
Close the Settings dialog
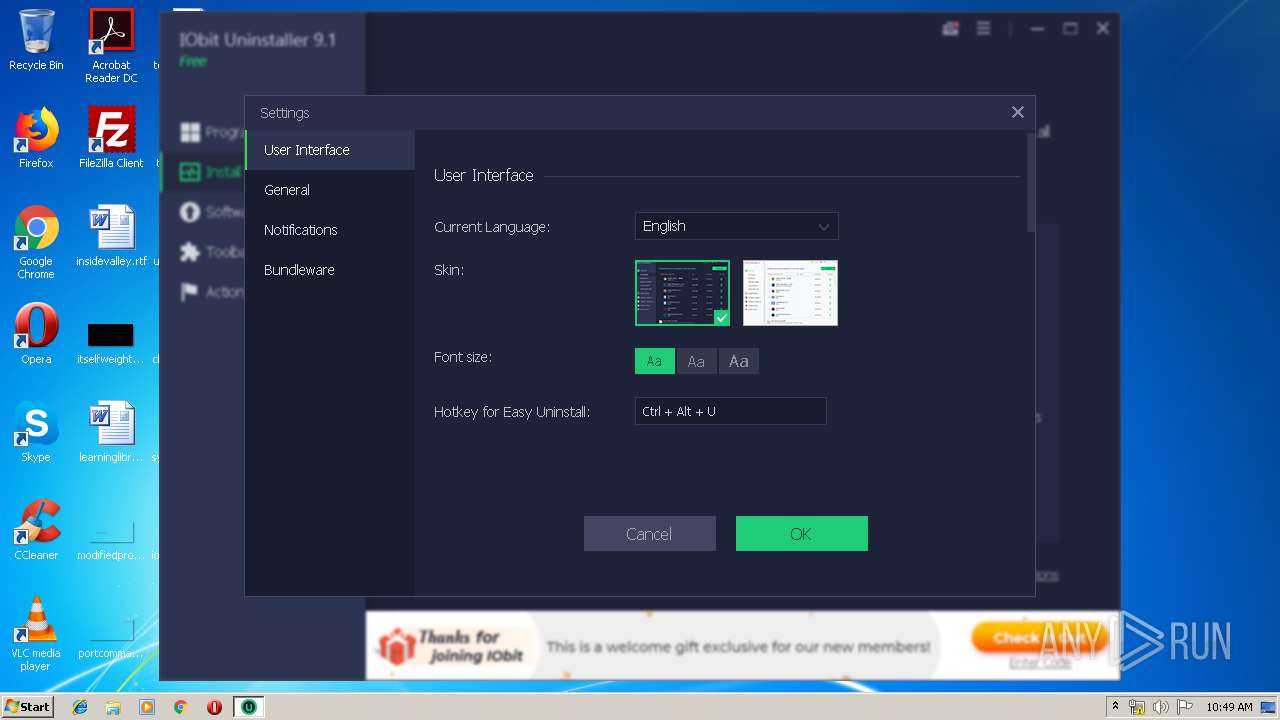(1017, 112)
